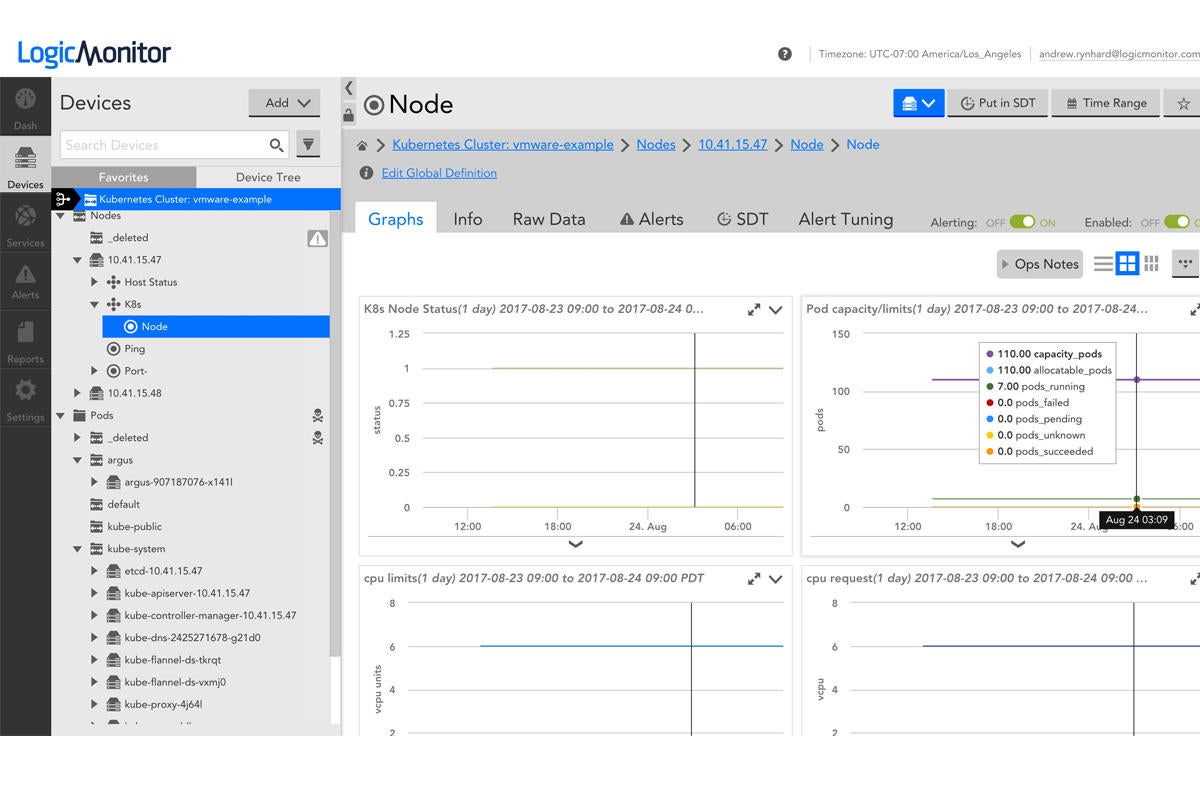Switch to the Alert Tuning tab
The image size is (1200, 800).
point(846,219)
